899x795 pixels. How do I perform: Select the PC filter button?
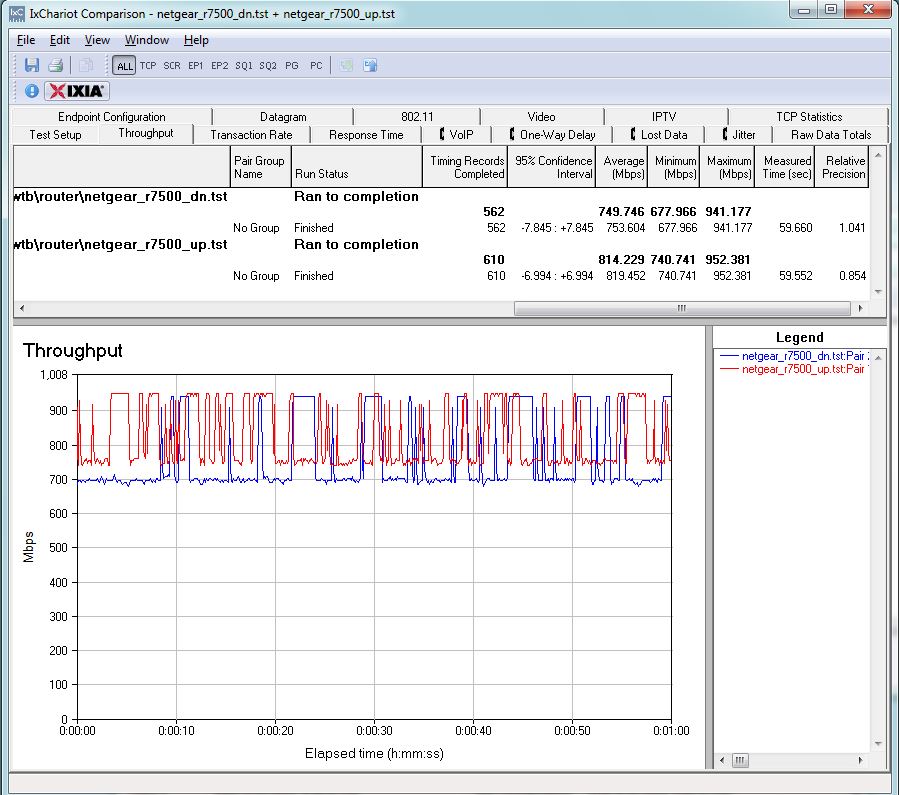[x=316, y=66]
